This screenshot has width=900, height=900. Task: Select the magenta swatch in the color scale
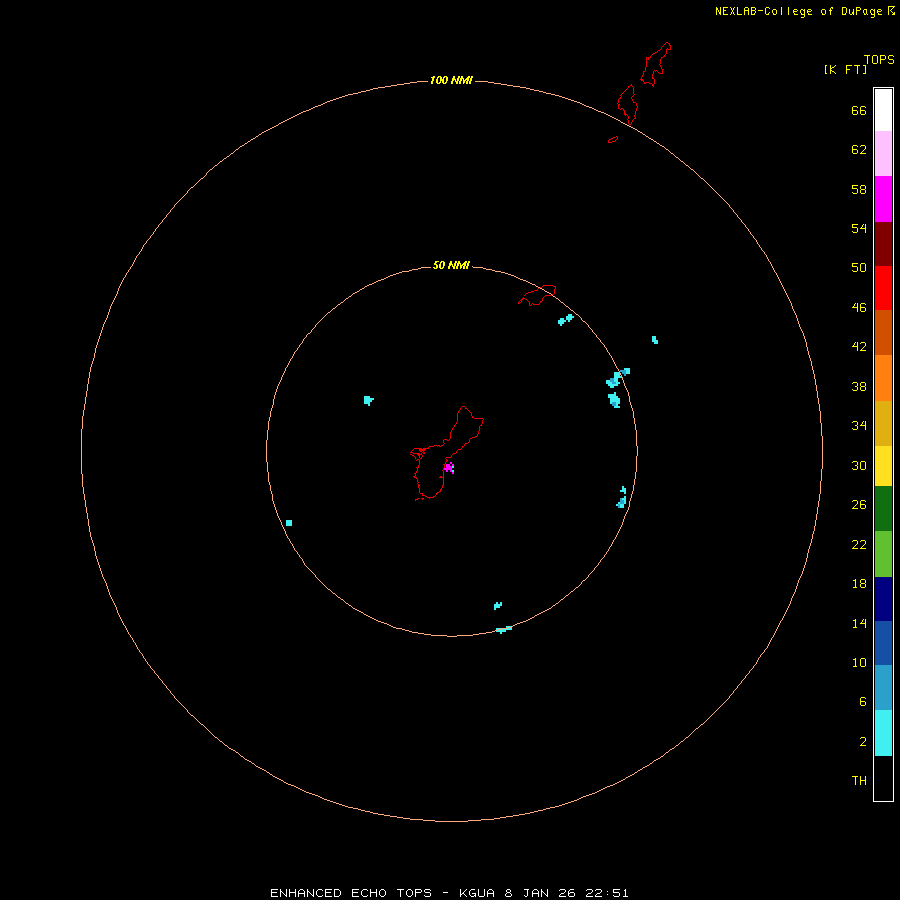[883, 199]
